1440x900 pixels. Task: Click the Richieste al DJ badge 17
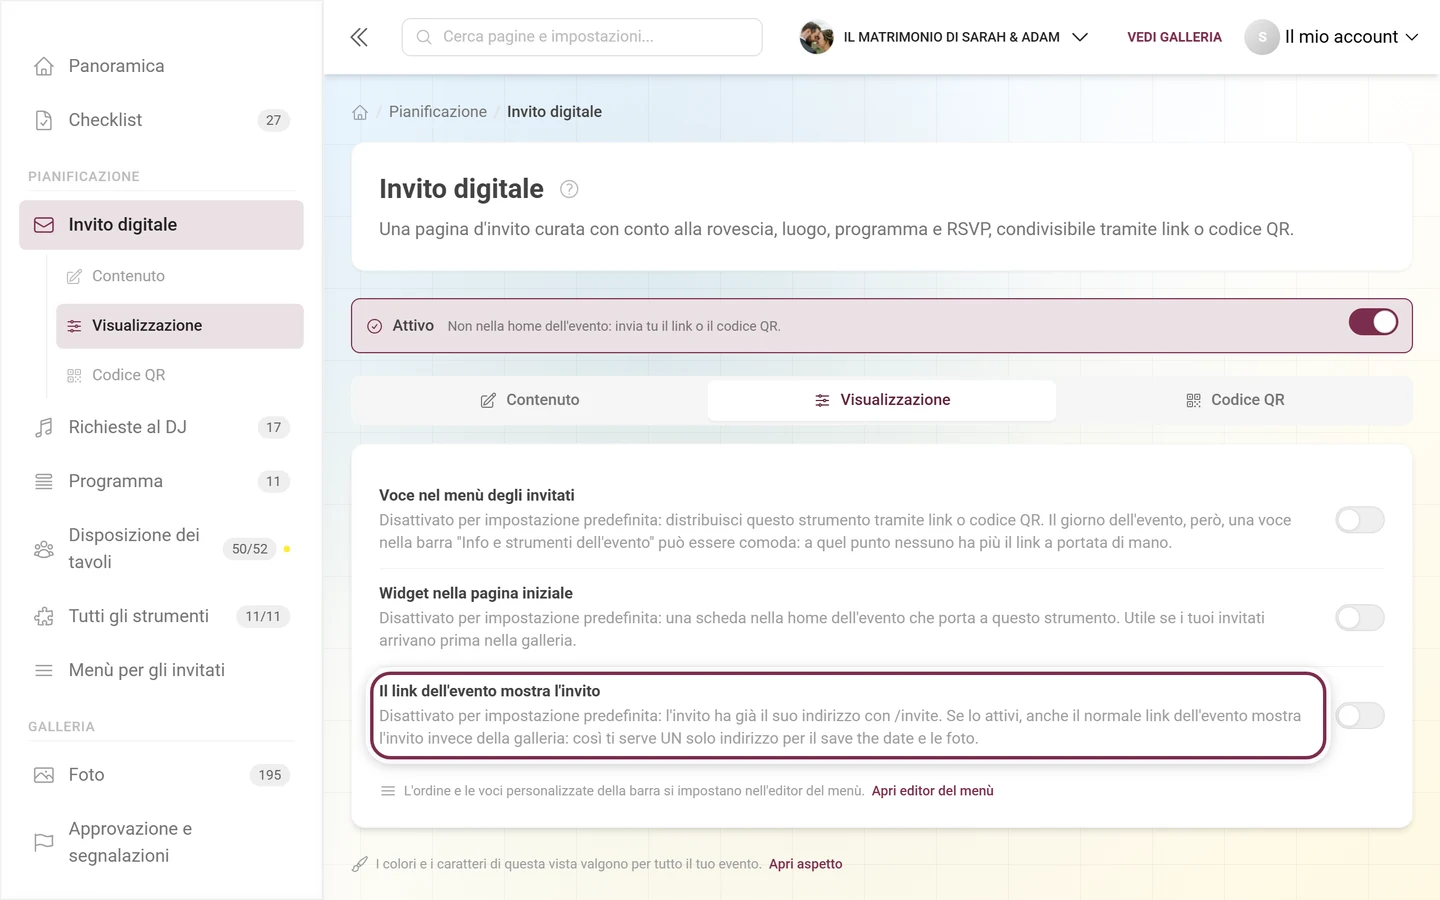274,427
